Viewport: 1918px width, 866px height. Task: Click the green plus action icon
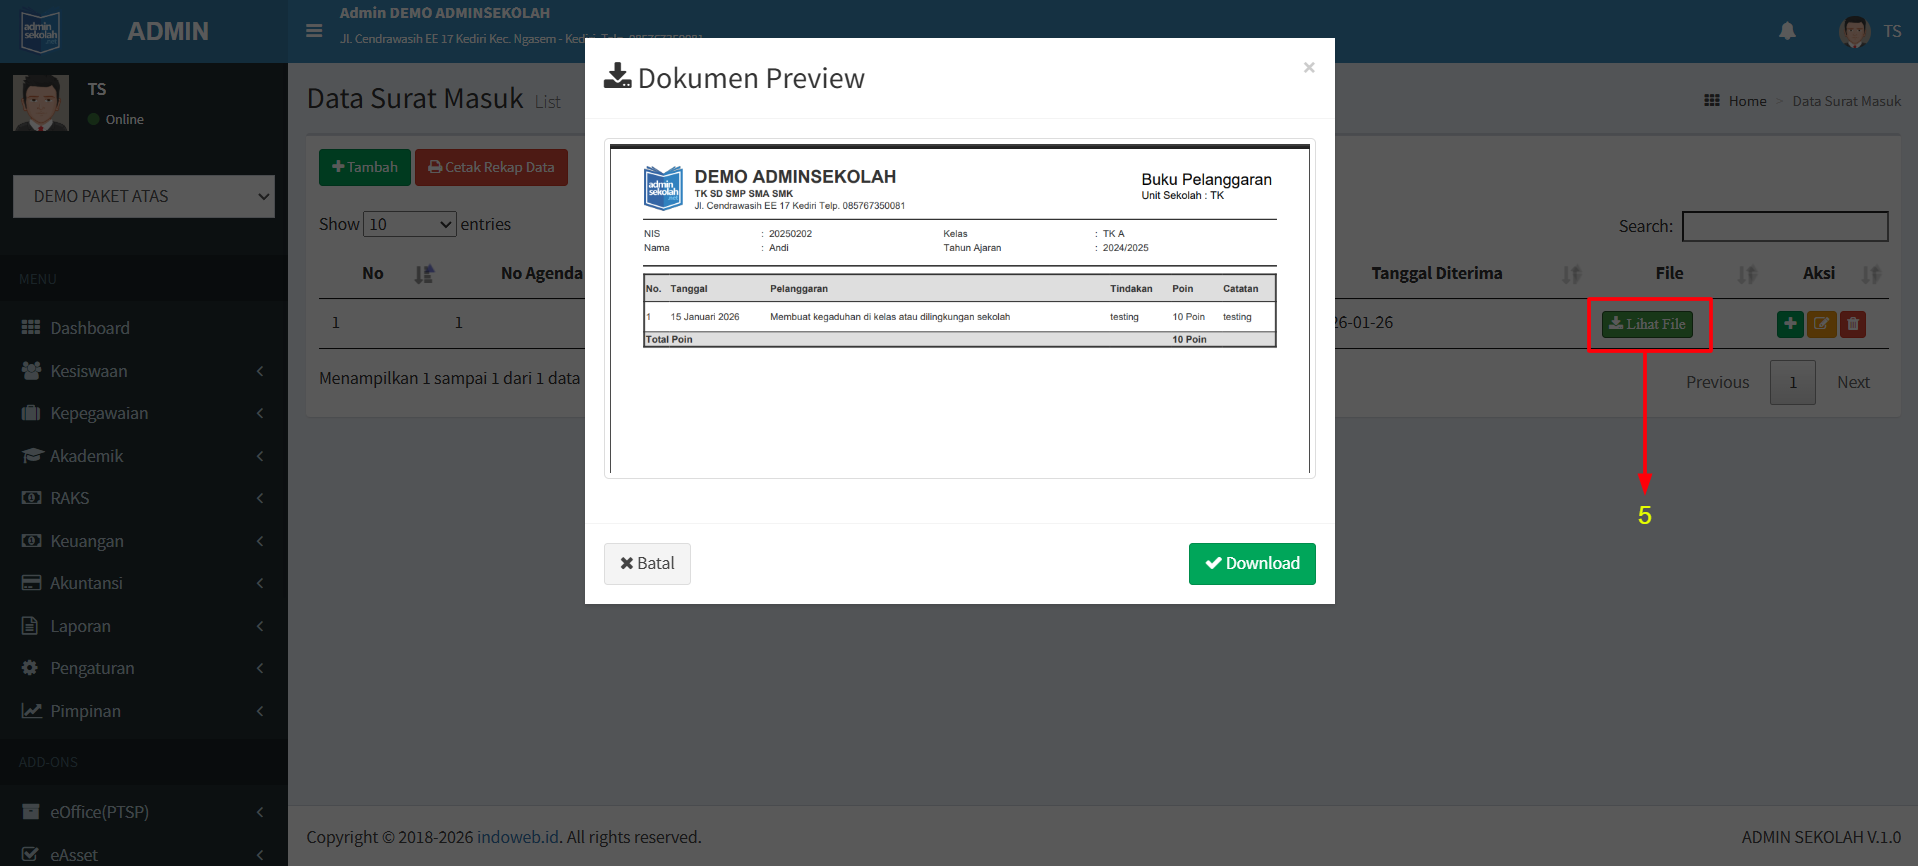(x=1790, y=324)
